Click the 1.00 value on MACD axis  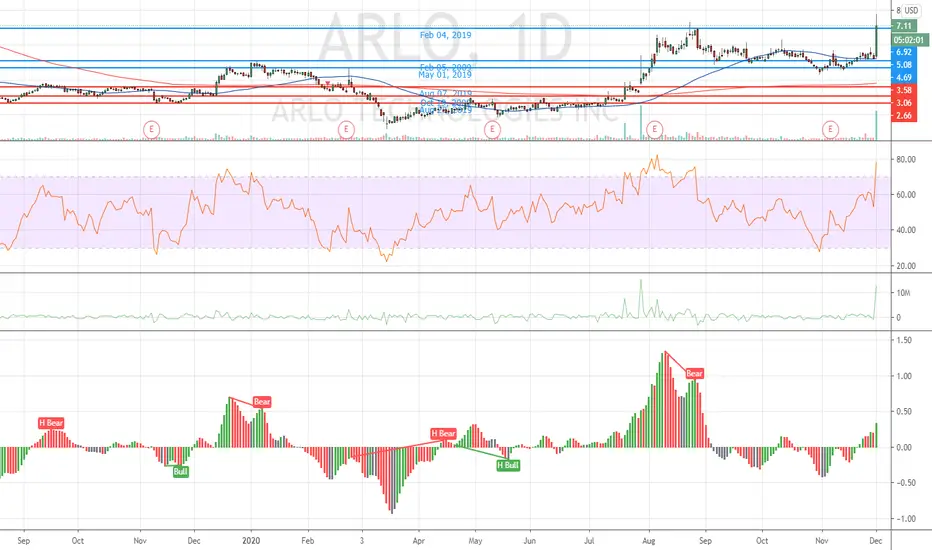904,376
